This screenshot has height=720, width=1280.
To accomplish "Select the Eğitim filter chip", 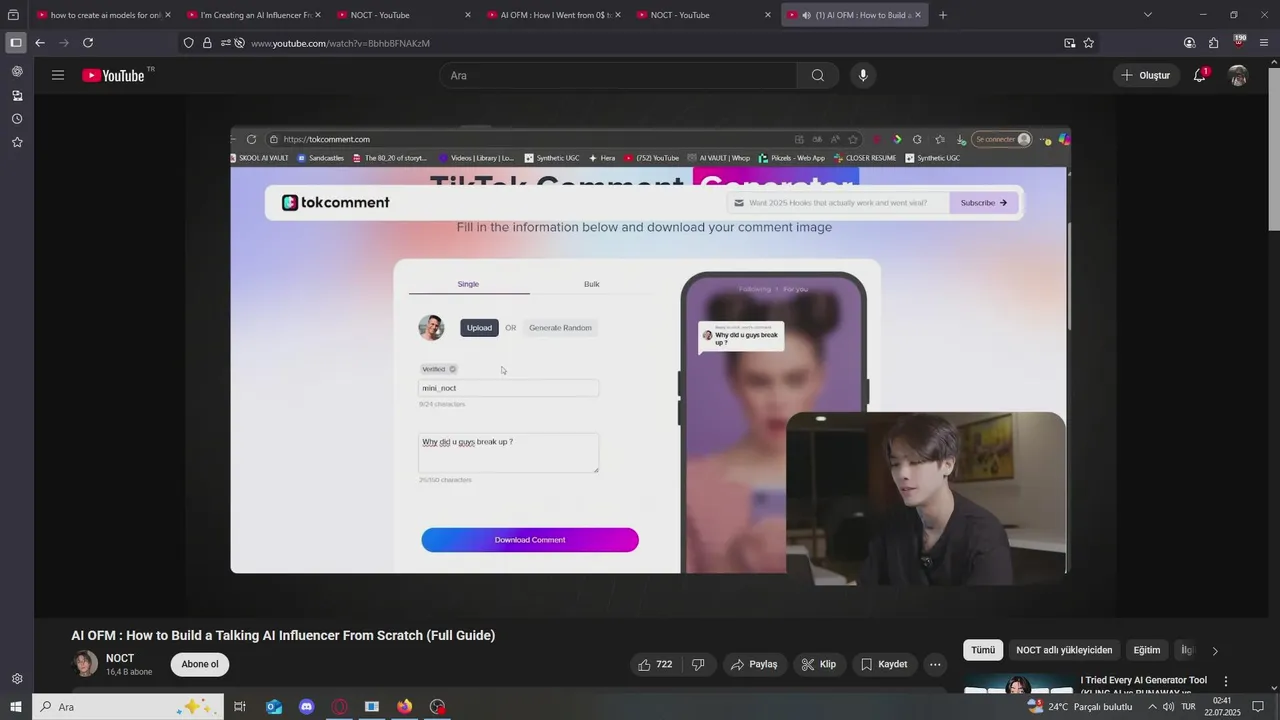I will [1147, 650].
